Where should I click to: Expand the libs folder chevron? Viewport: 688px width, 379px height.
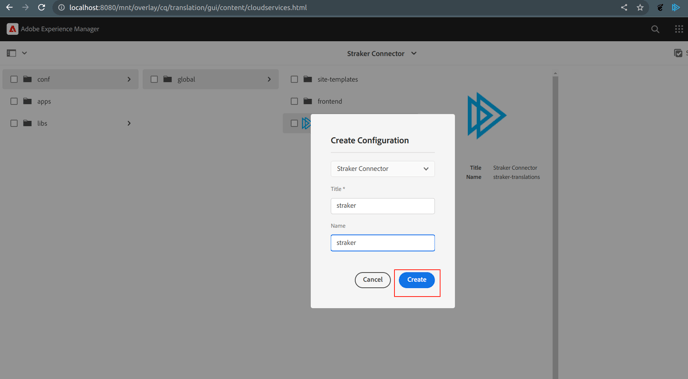pyautogui.click(x=129, y=123)
